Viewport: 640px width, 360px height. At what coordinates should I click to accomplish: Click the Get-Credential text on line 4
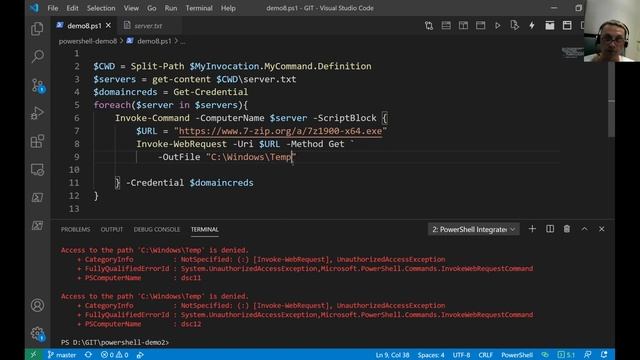click(210, 92)
